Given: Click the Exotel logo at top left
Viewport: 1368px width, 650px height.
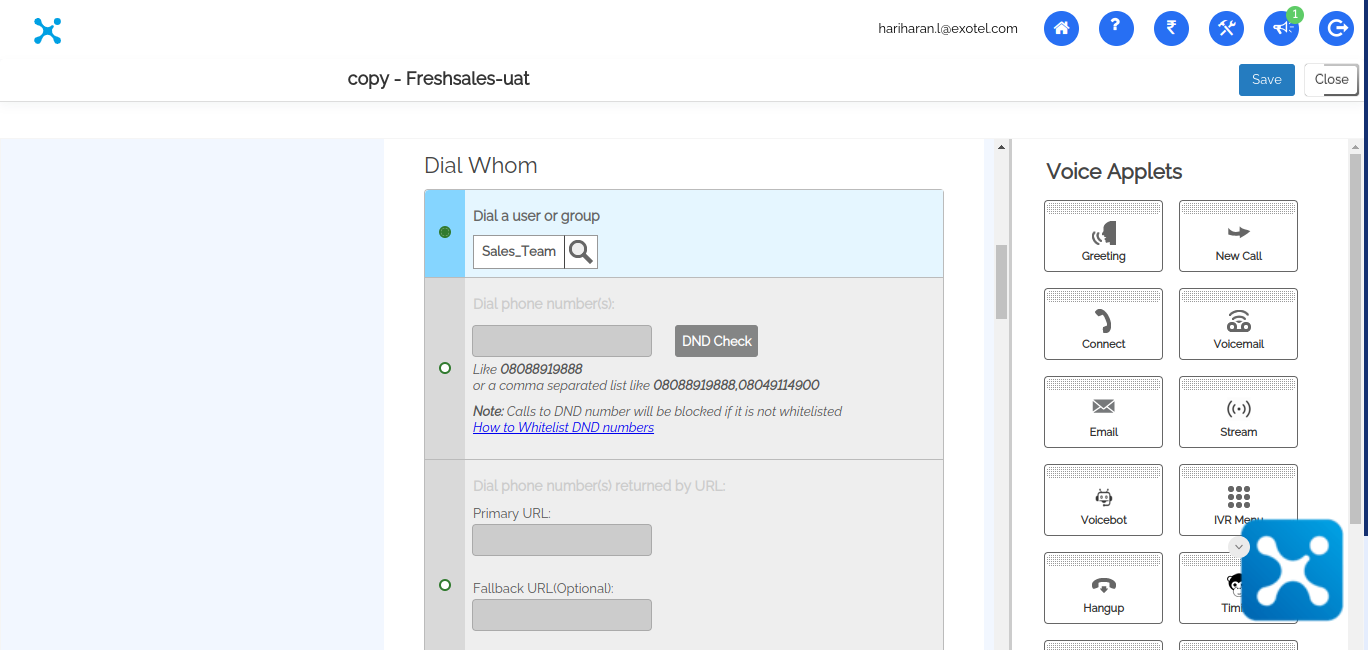Looking at the screenshot, I should click(x=47, y=31).
